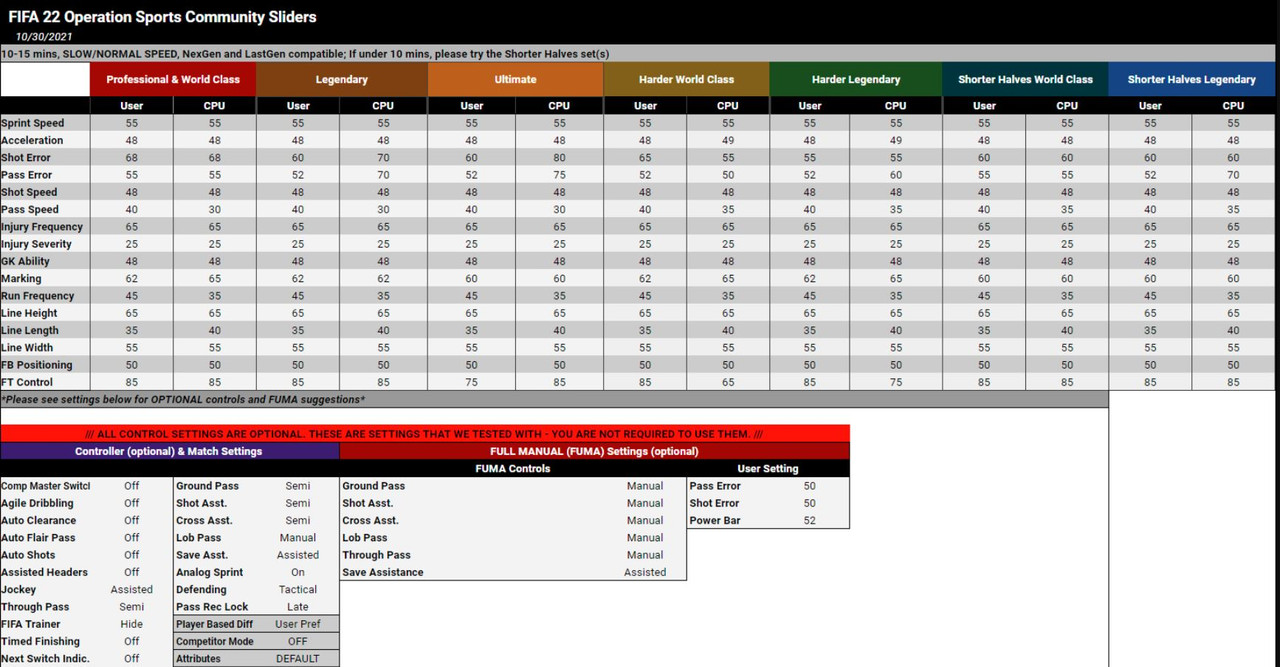1280x667 pixels.
Task: Click Ultimate User FT Control value 75
Action: pyautogui.click(x=472, y=382)
